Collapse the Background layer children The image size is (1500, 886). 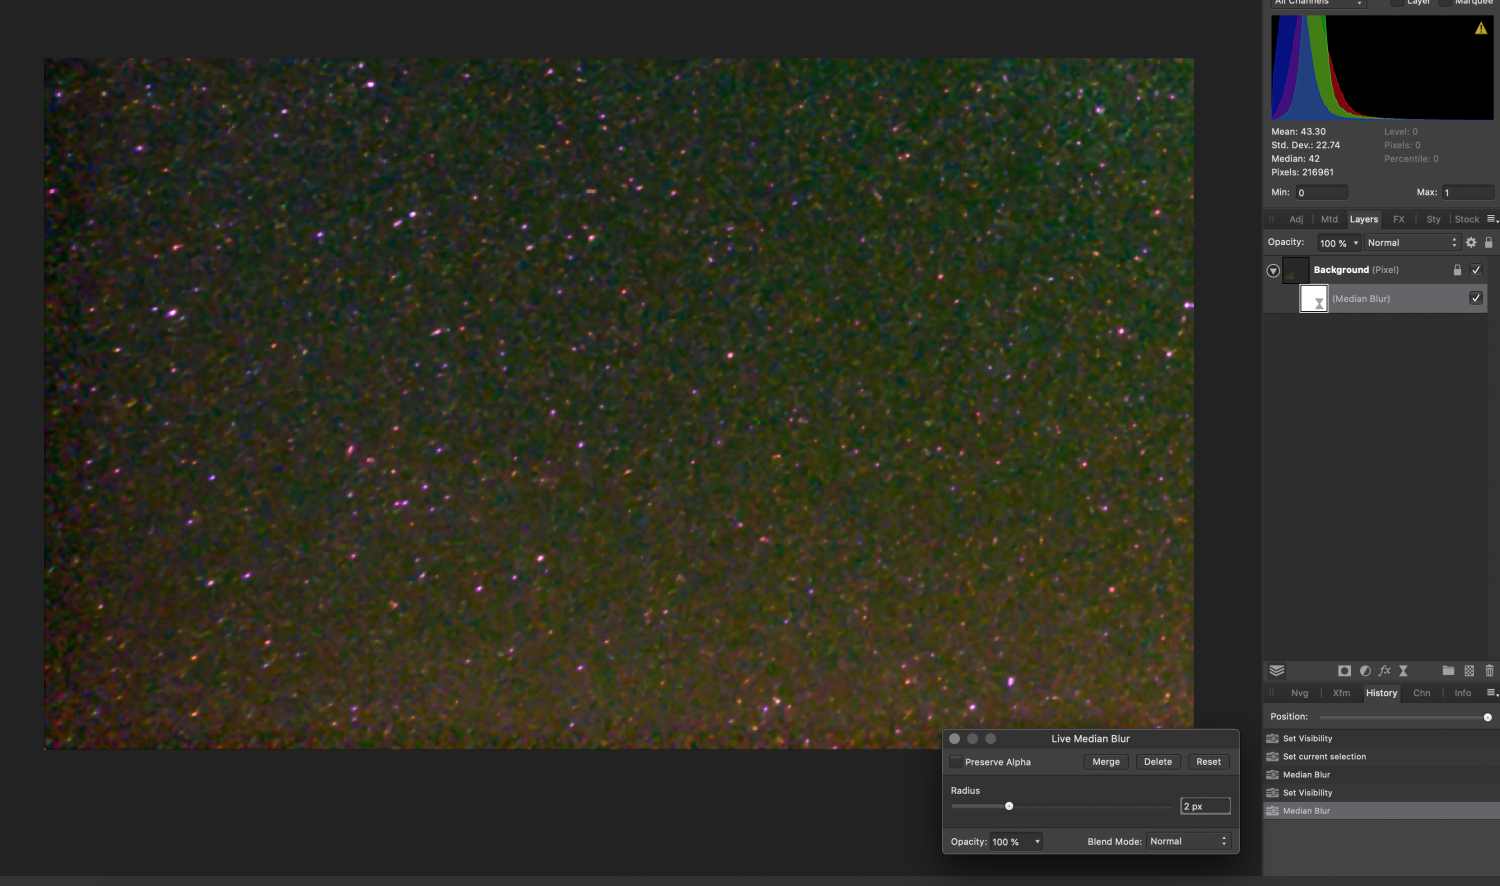(1273, 270)
